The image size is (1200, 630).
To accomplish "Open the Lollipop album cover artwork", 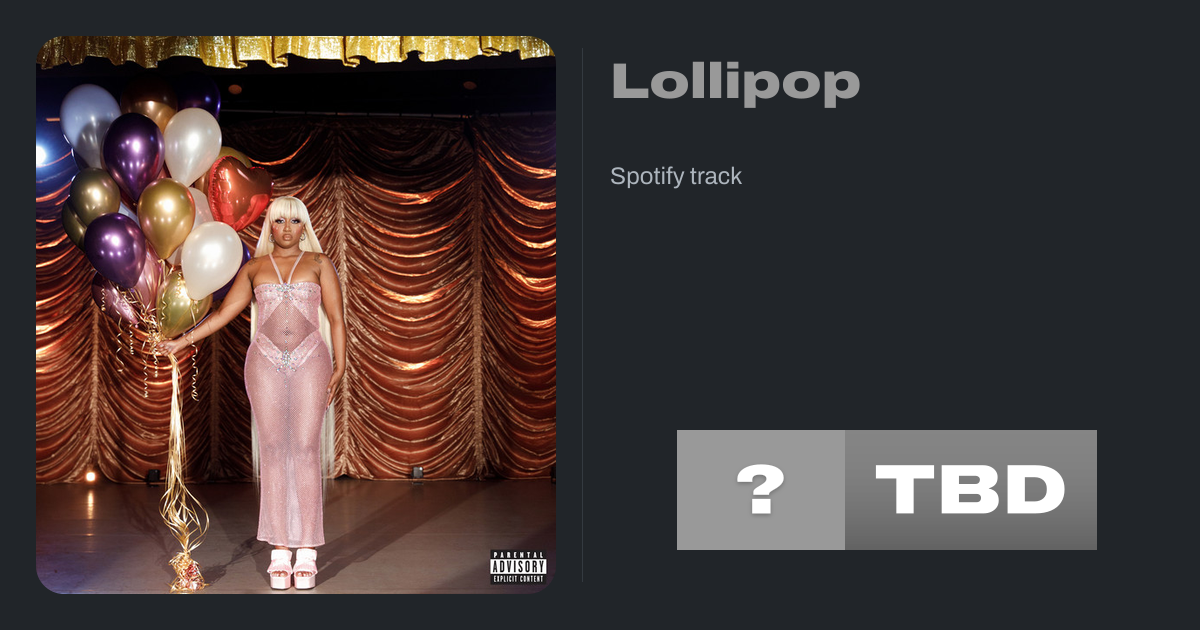I will pos(296,315).
